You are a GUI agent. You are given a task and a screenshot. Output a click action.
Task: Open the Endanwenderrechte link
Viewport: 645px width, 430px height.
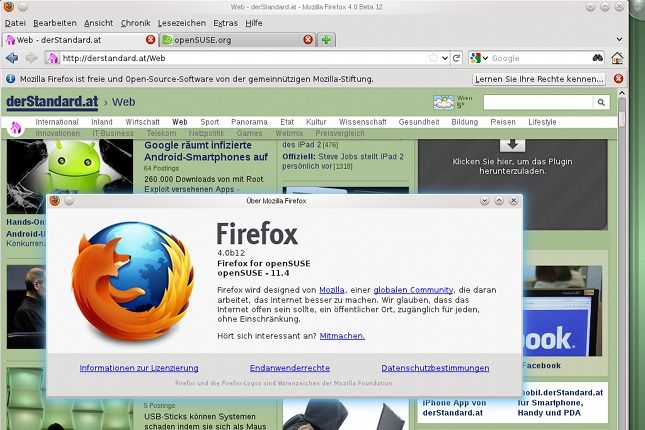pyautogui.click(x=290, y=368)
